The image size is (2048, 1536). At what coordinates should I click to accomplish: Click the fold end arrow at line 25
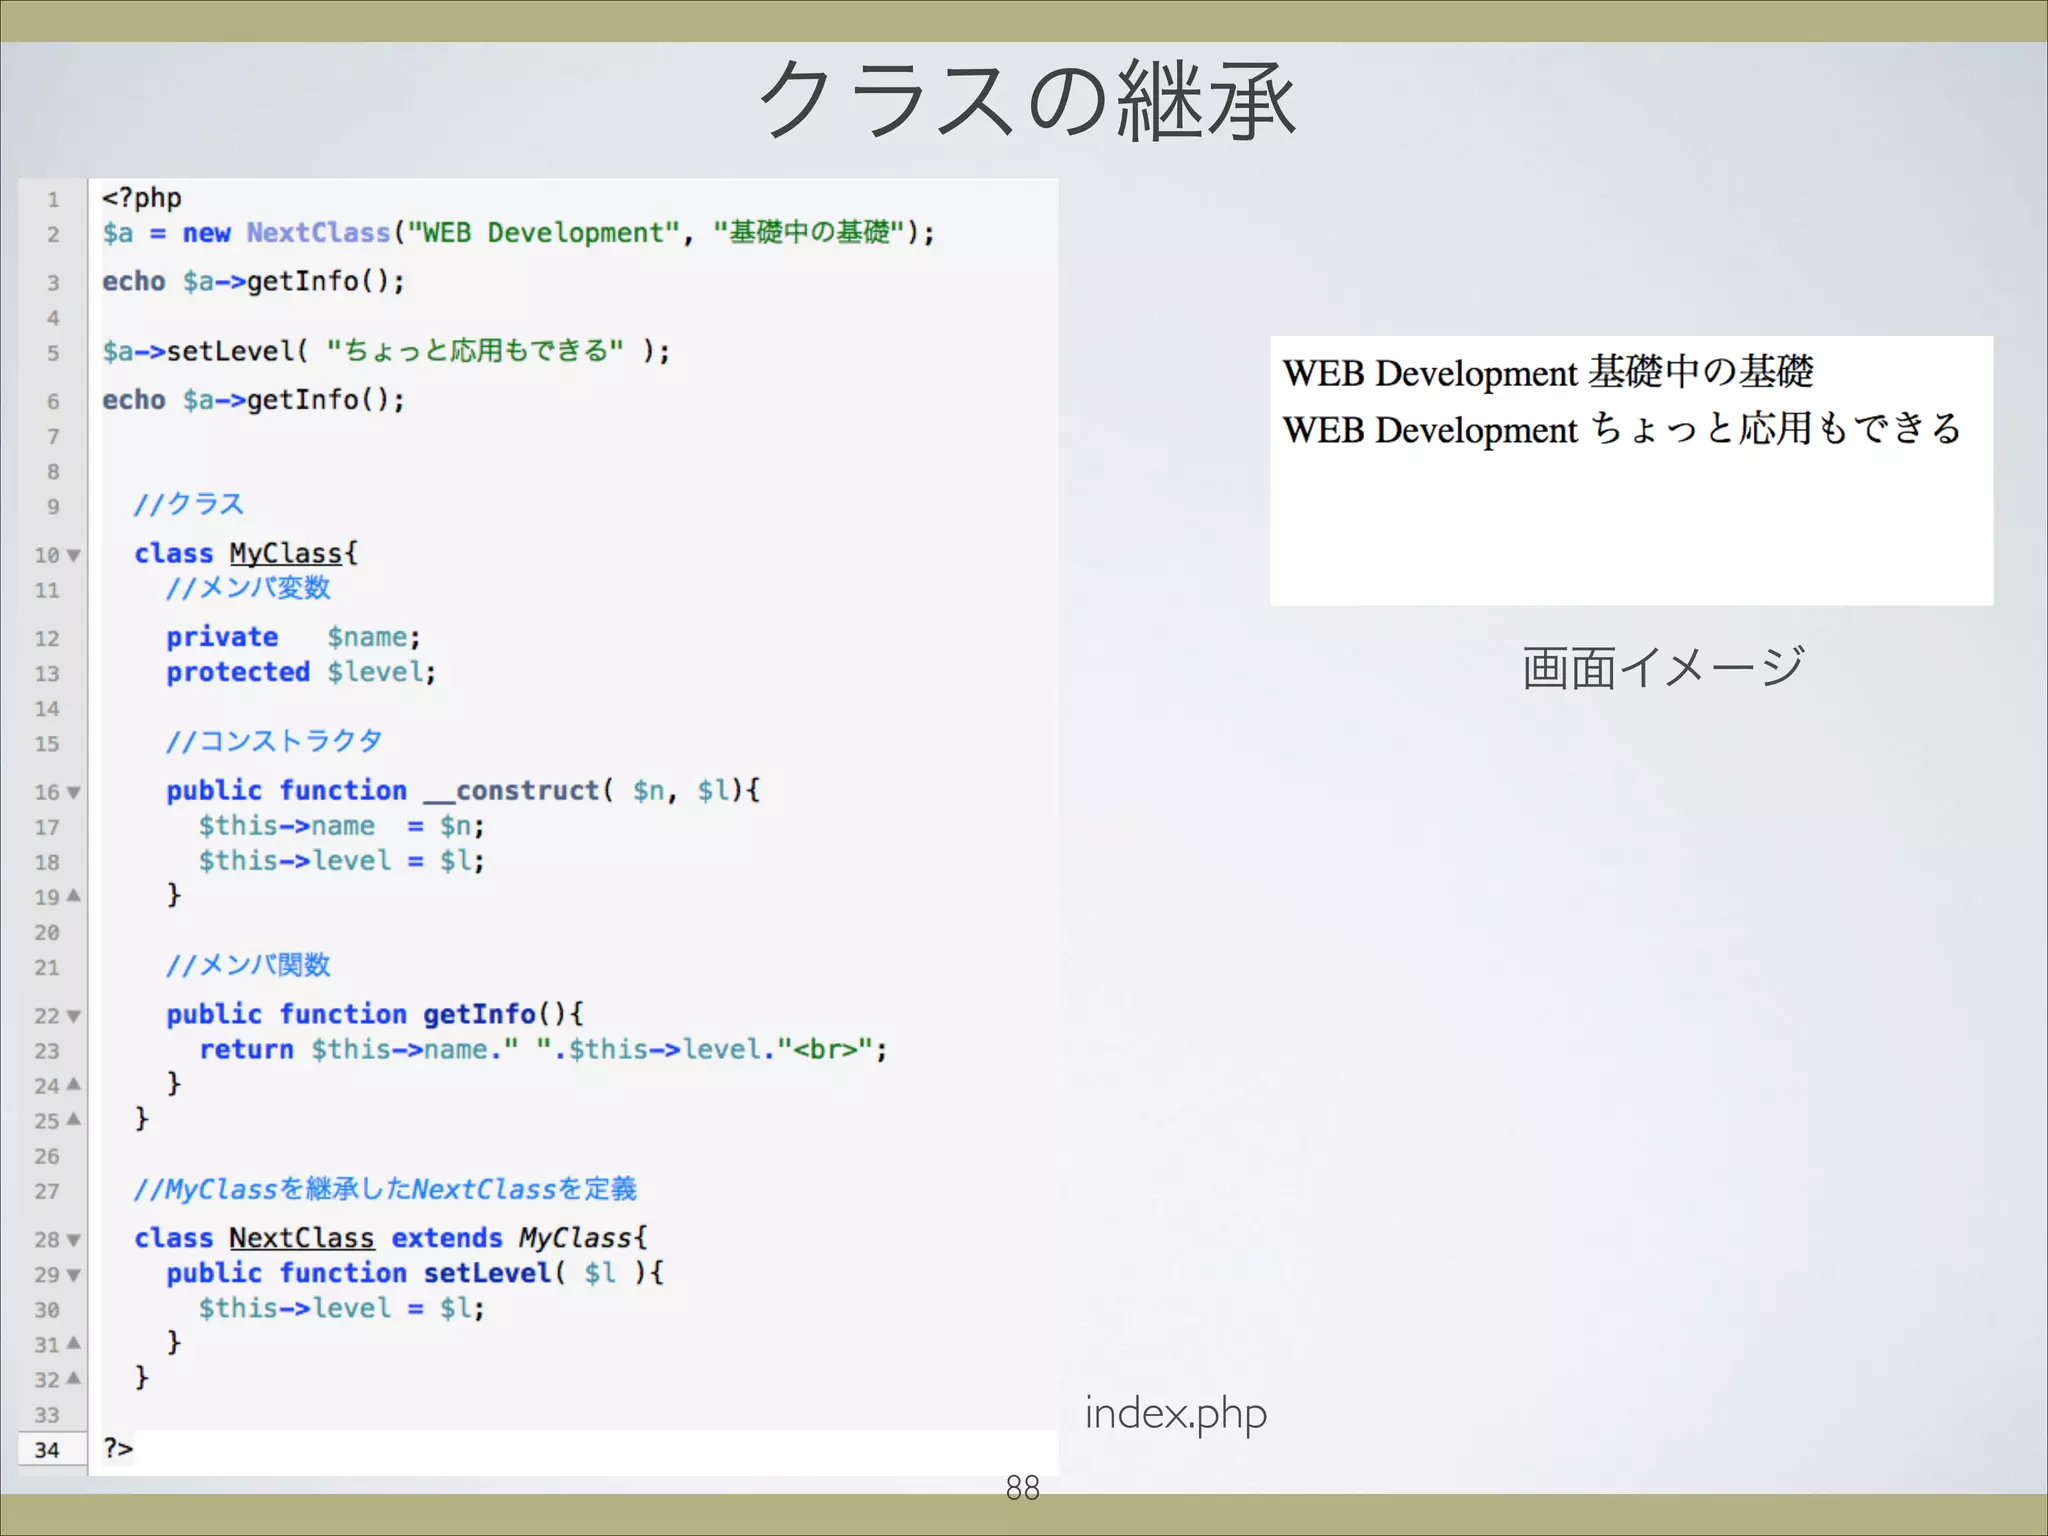pos(73,1119)
